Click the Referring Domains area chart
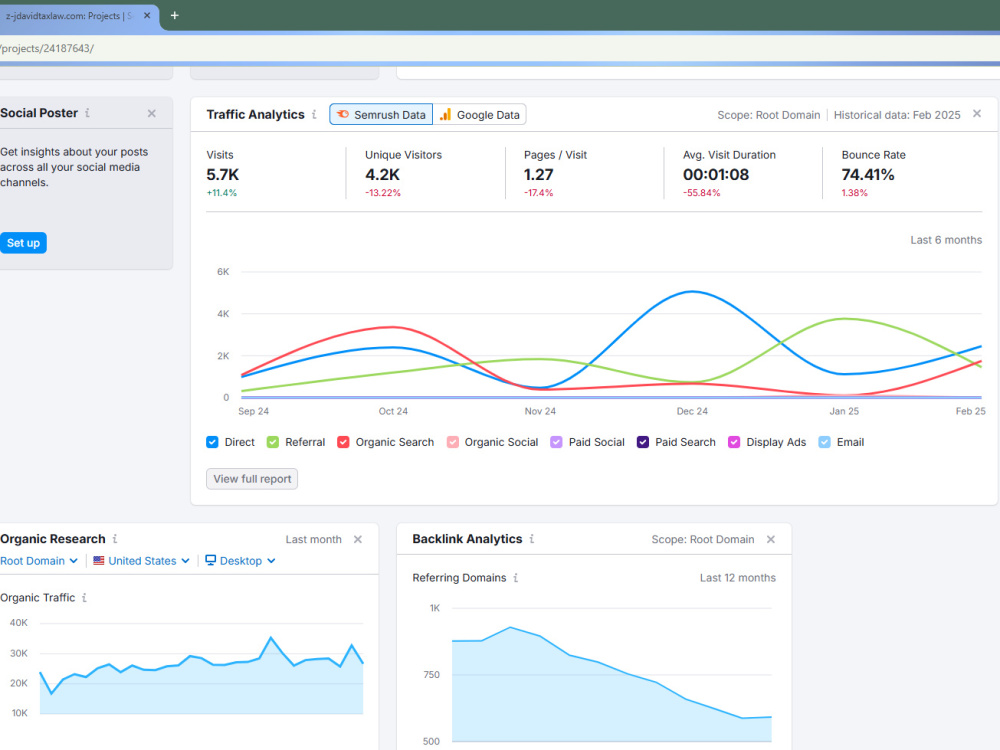This screenshot has height=750, width=1000. tap(612, 684)
